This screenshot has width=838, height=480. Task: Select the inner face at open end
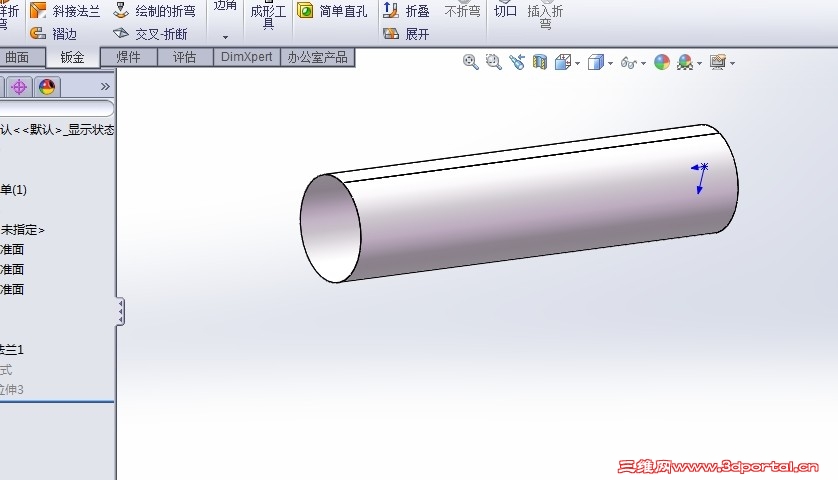[330, 228]
